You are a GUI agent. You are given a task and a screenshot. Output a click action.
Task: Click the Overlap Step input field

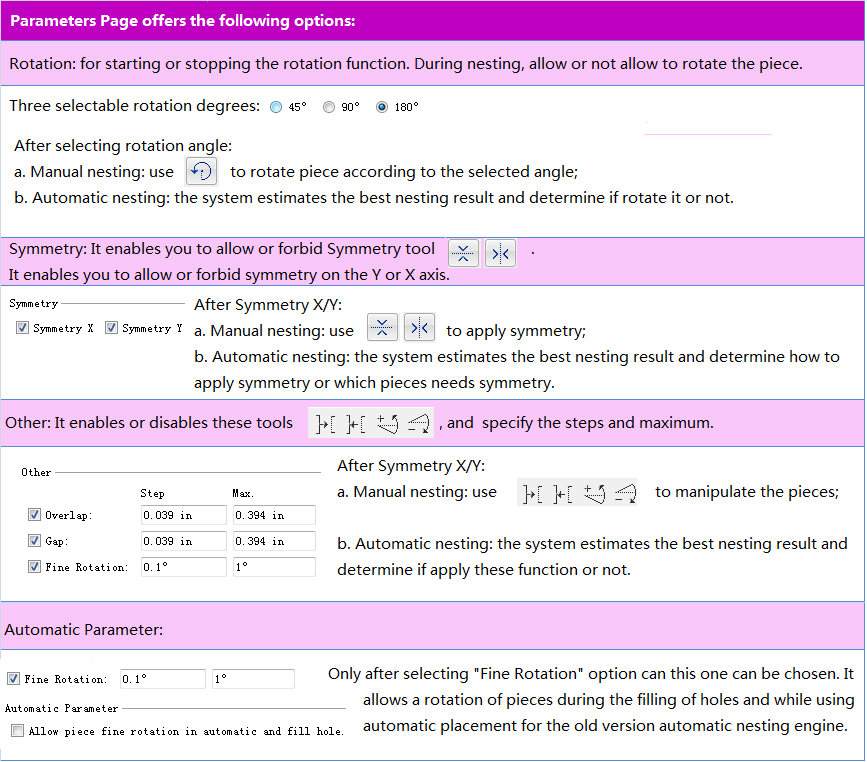(x=184, y=515)
